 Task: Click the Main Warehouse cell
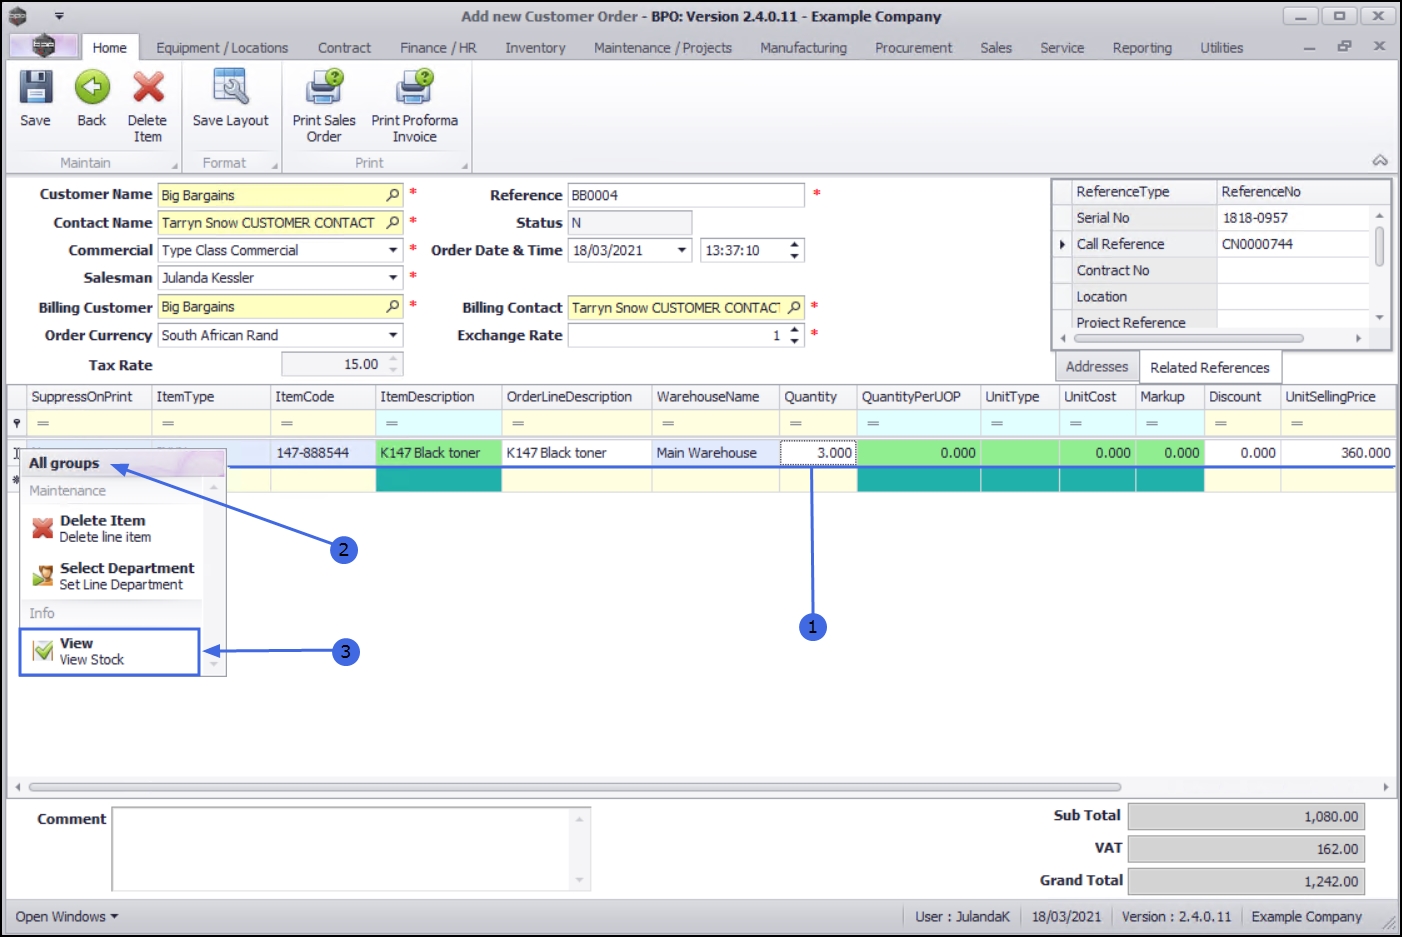pyautogui.click(x=716, y=453)
